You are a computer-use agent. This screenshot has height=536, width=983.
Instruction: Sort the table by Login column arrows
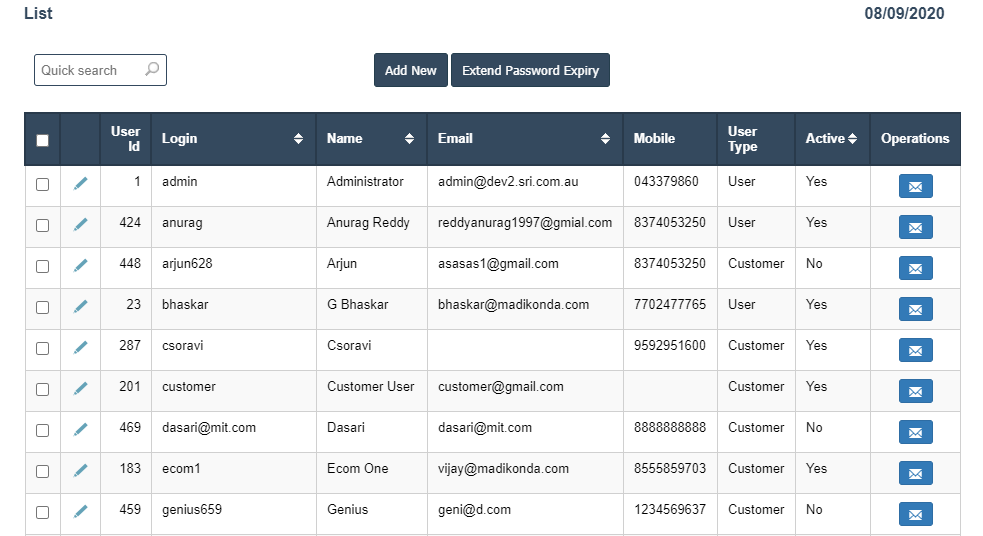tap(298, 139)
